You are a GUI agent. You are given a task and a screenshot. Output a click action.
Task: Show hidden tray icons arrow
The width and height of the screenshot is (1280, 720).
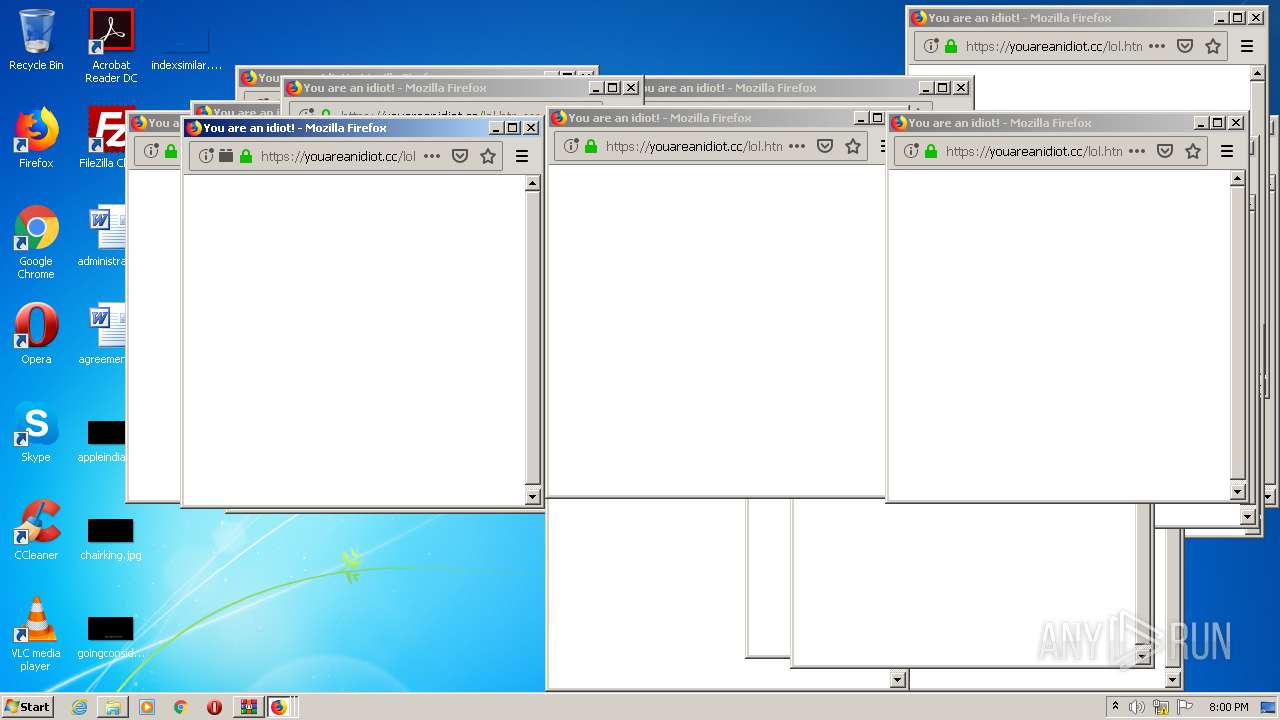click(x=1115, y=707)
